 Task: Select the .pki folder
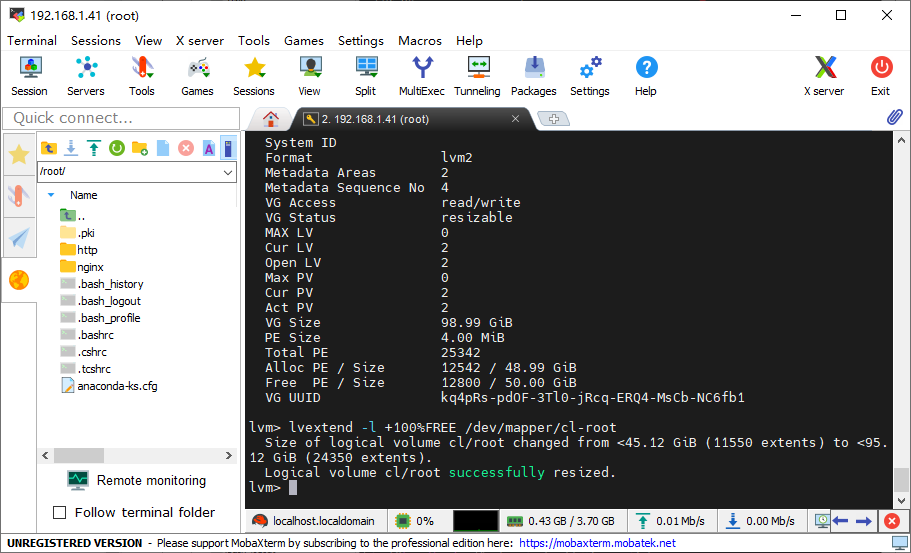[x=77, y=233]
